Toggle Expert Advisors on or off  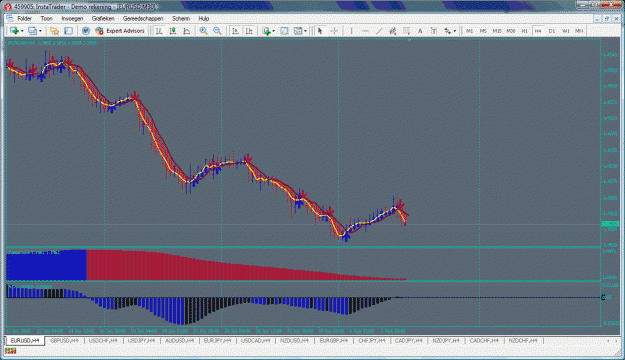coord(120,31)
